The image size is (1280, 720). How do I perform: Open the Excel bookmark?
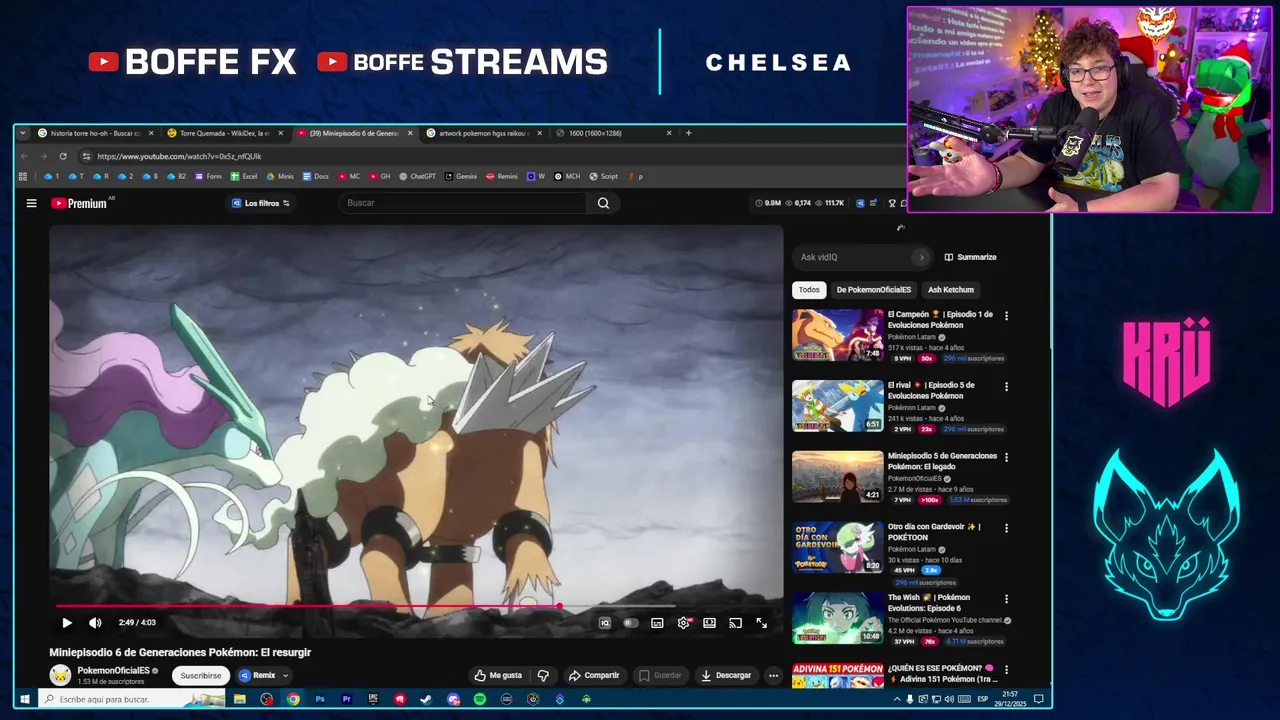pos(244,176)
